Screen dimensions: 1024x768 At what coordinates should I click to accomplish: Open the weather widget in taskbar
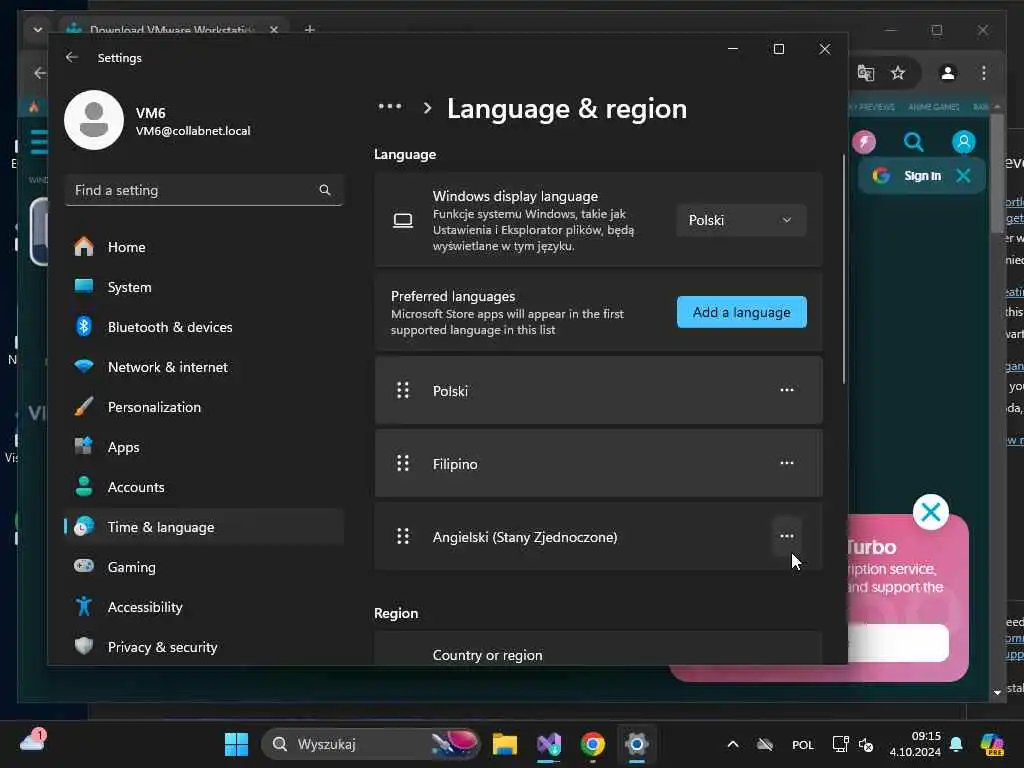point(33,741)
